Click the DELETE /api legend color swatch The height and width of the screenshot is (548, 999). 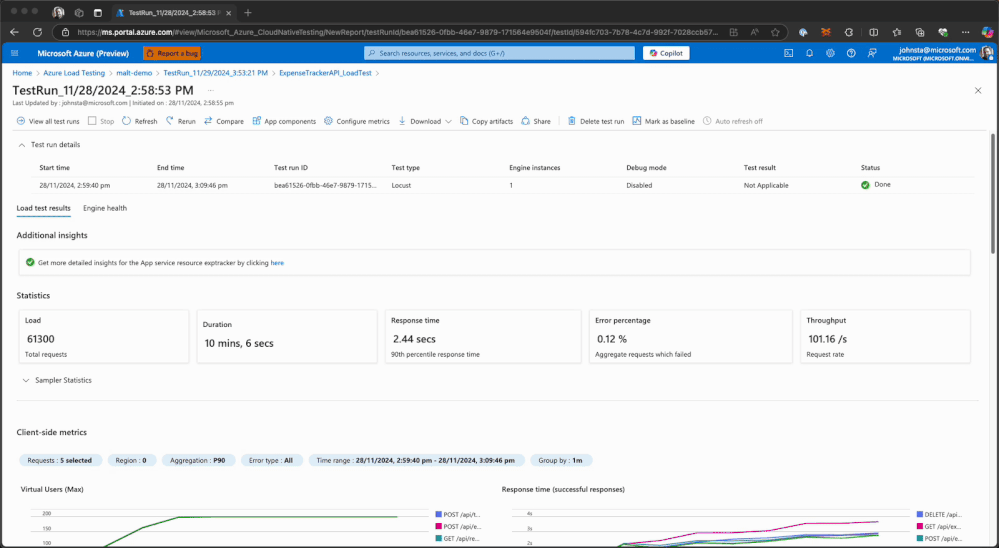tap(920, 514)
